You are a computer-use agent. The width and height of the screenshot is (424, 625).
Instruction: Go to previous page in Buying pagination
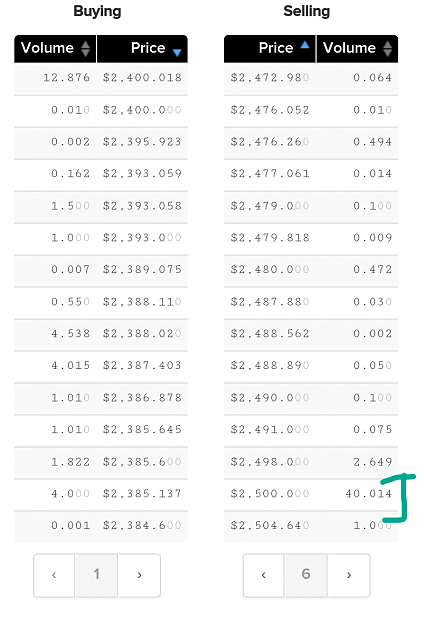(x=54, y=575)
